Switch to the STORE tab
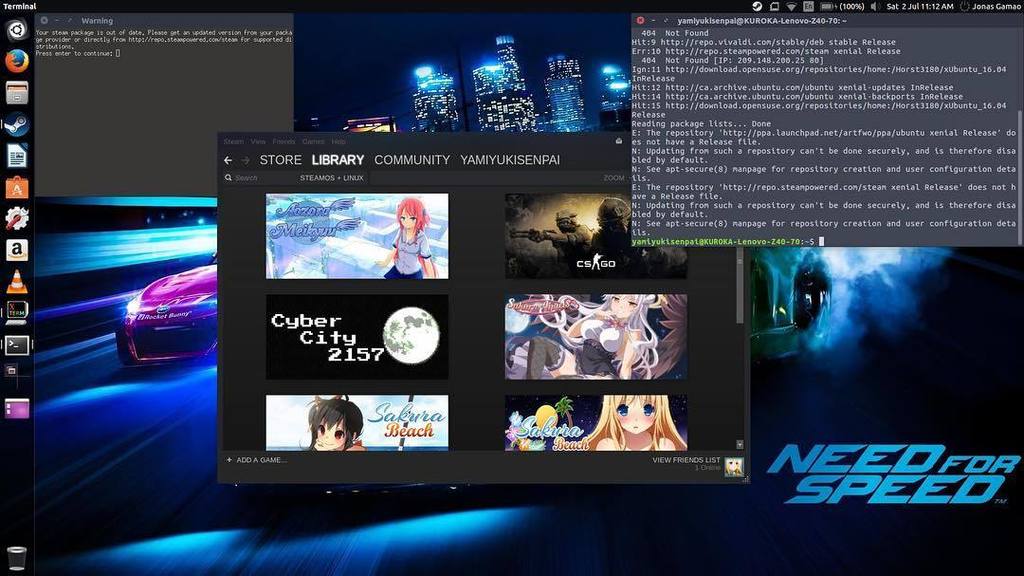The image size is (1024, 576). (281, 160)
